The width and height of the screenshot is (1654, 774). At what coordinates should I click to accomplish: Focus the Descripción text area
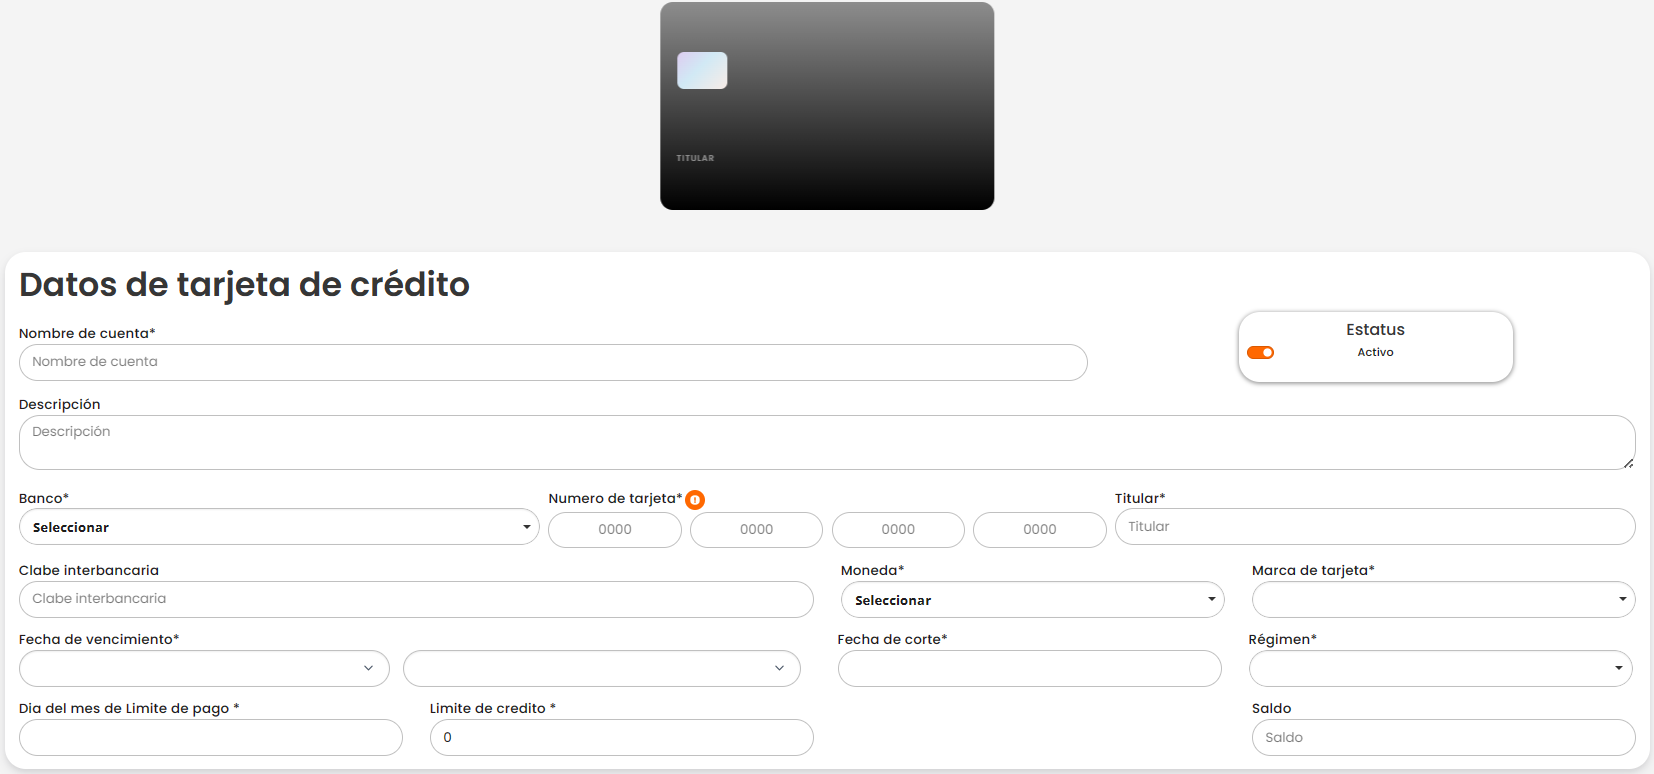coord(826,442)
